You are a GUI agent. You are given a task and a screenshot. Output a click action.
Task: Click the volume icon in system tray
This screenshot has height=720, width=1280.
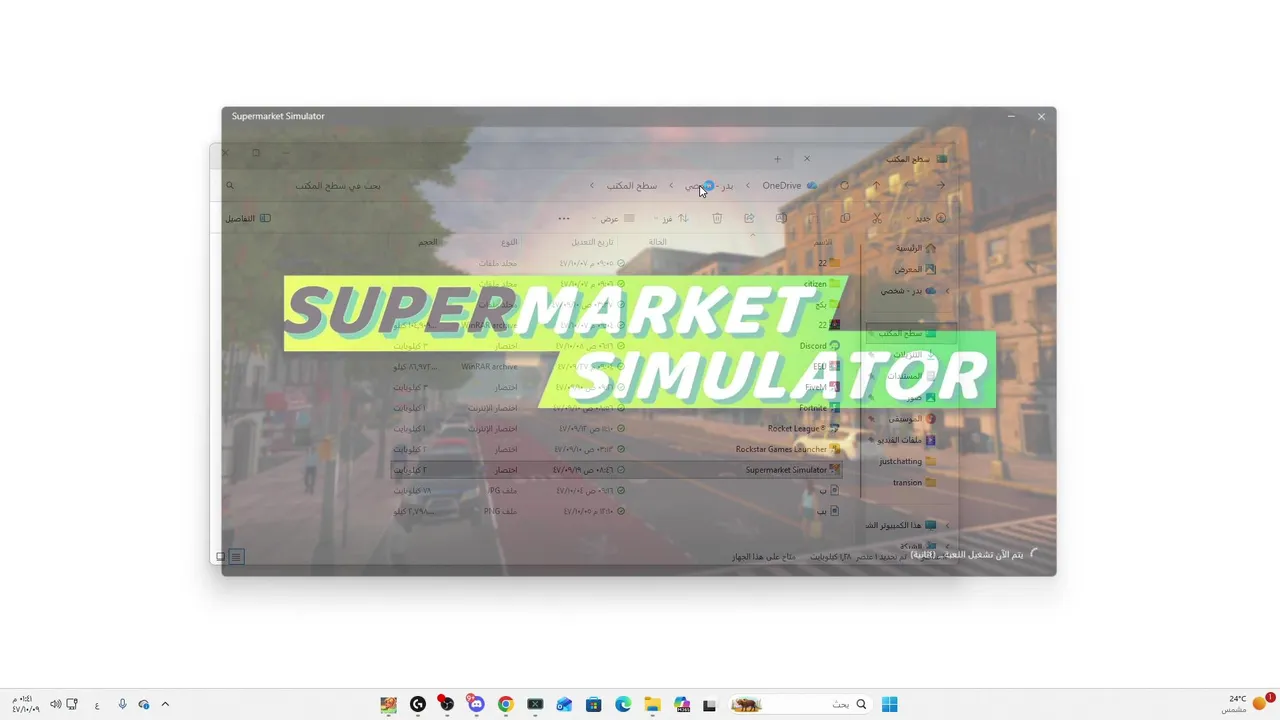[x=55, y=704]
